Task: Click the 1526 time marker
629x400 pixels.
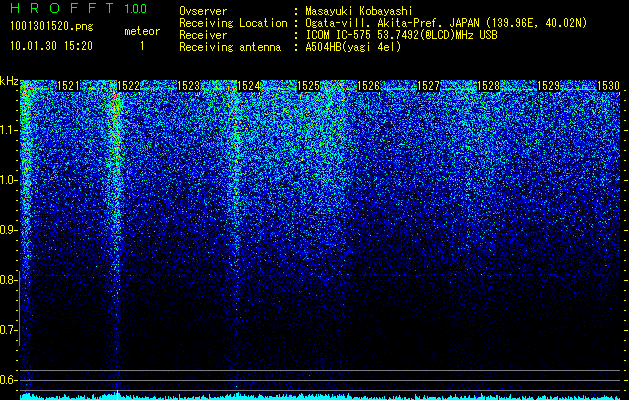Action: point(368,86)
